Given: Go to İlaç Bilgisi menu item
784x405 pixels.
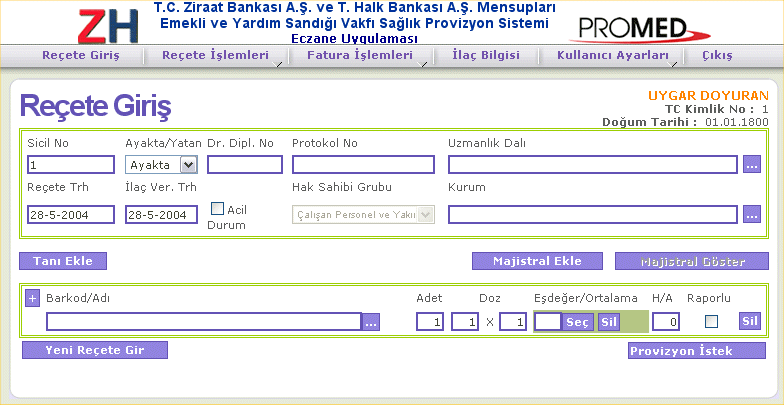Looking at the screenshot, I should tap(486, 56).
